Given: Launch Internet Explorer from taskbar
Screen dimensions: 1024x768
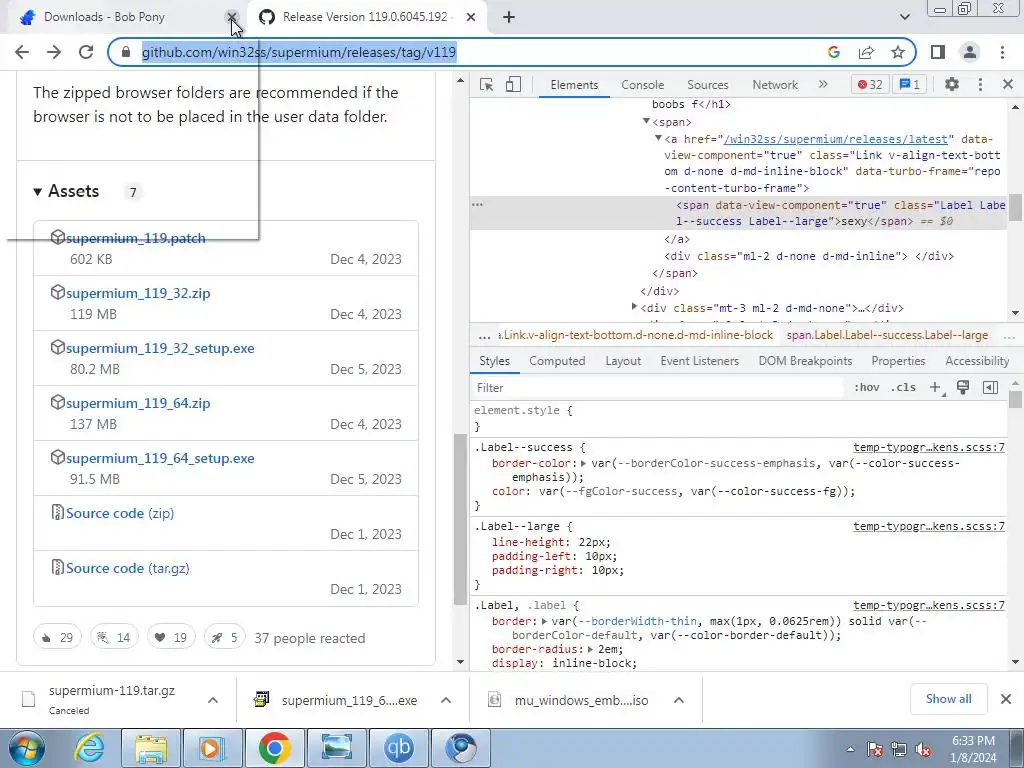Looking at the screenshot, I should (x=89, y=748).
